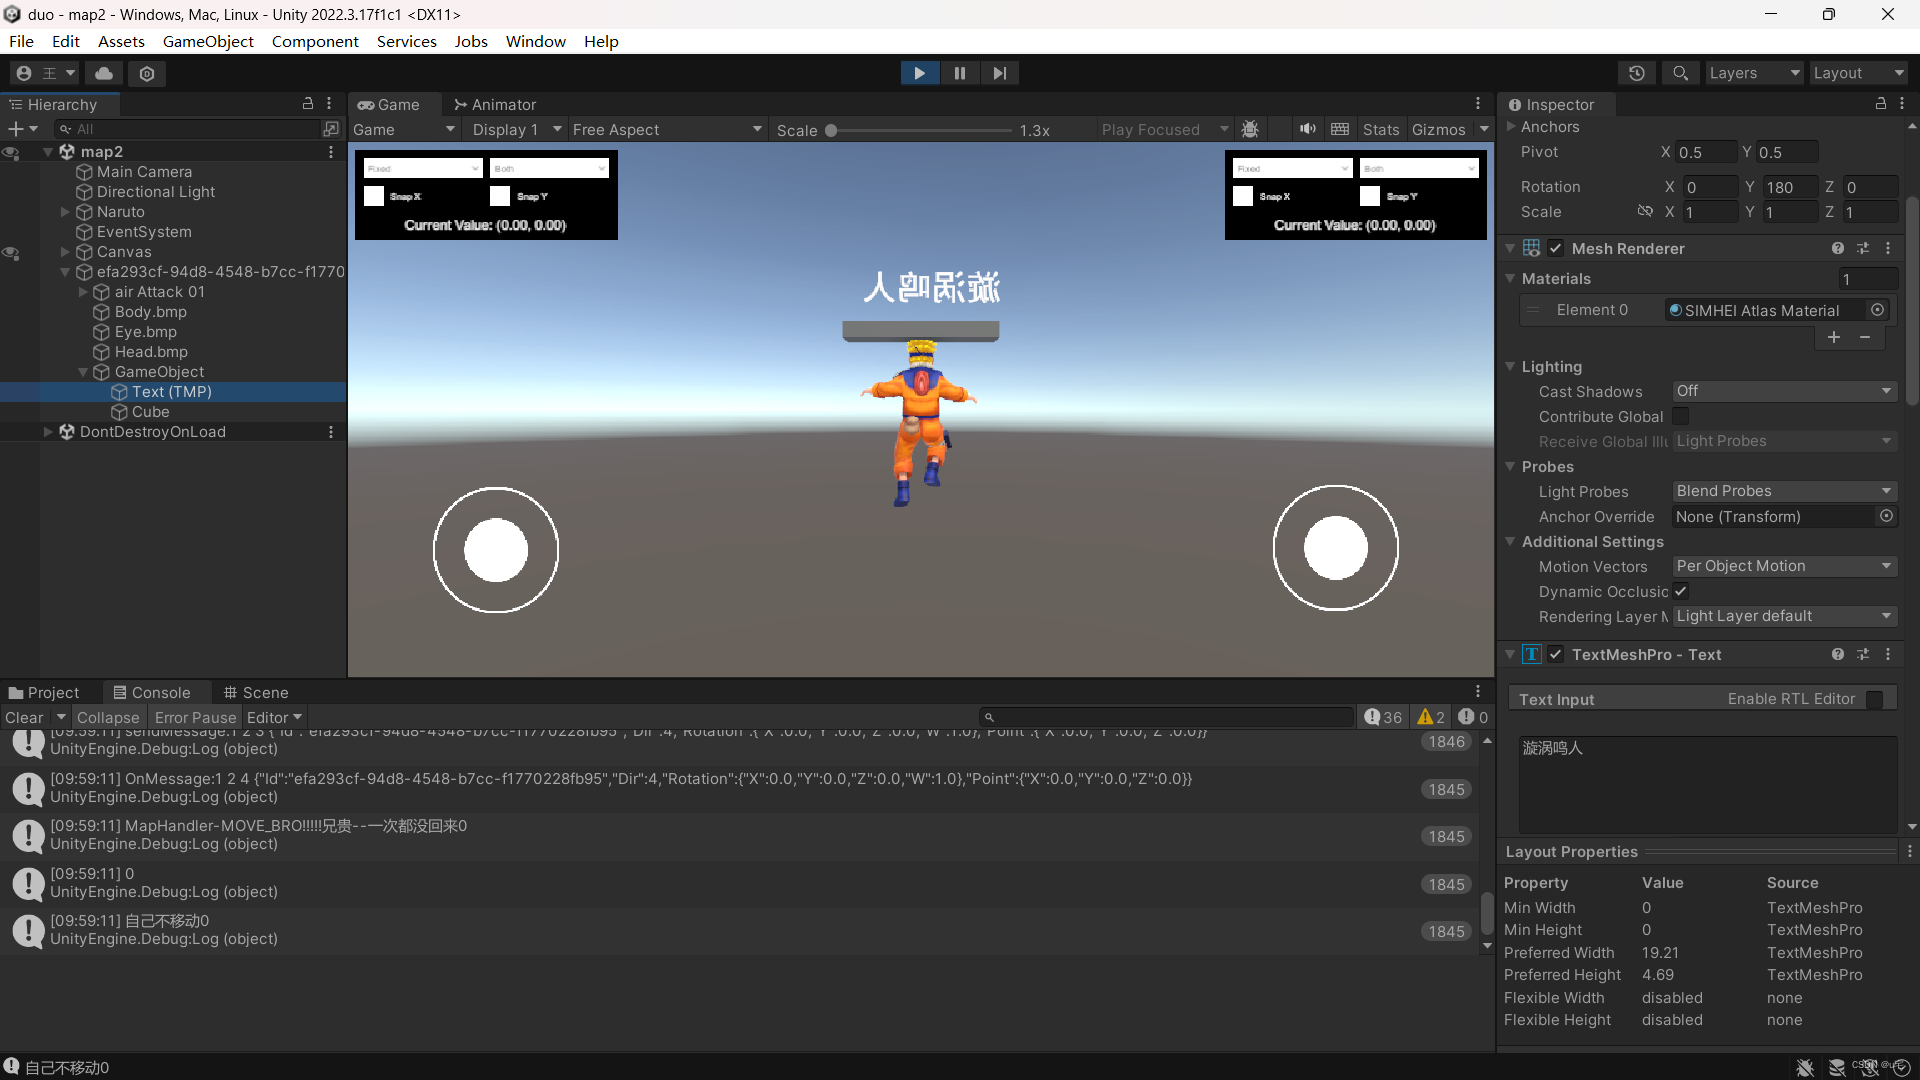The height and width of the screenshot is (1080, 1920).
Task: Toggle constrained scale link icon
Action: 1645,211
